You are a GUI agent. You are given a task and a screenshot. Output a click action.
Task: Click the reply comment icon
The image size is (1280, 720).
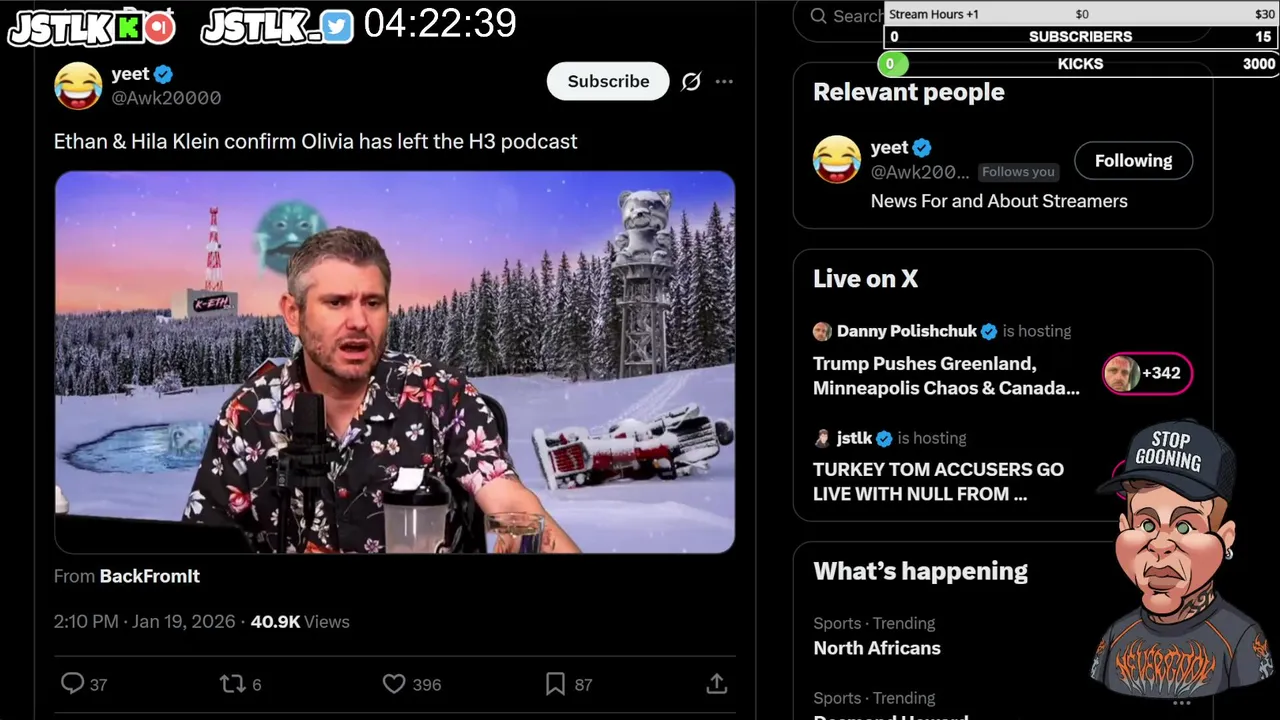pos(72,683)
